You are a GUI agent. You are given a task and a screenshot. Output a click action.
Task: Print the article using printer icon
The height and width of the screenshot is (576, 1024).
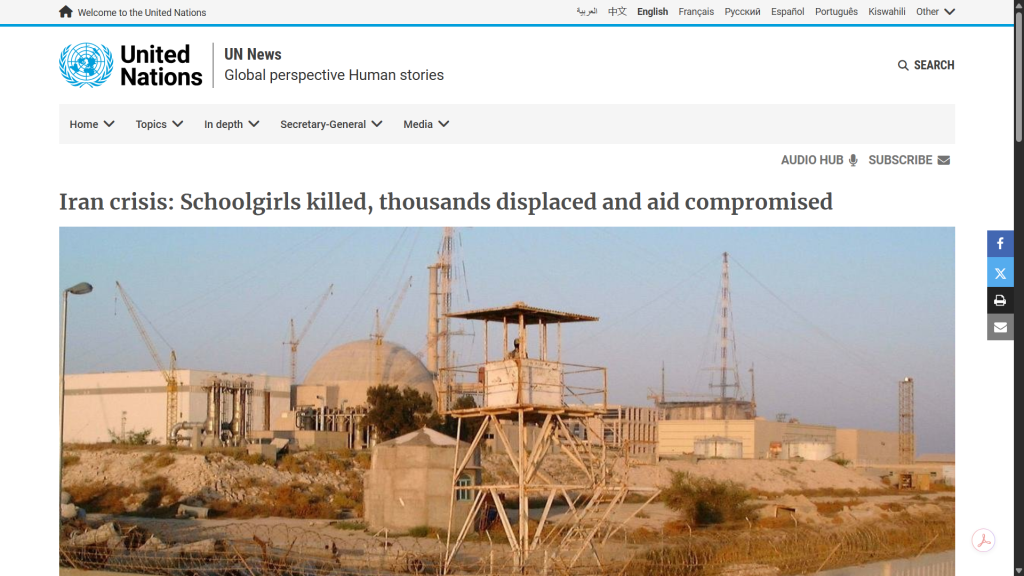(1000, 300)
